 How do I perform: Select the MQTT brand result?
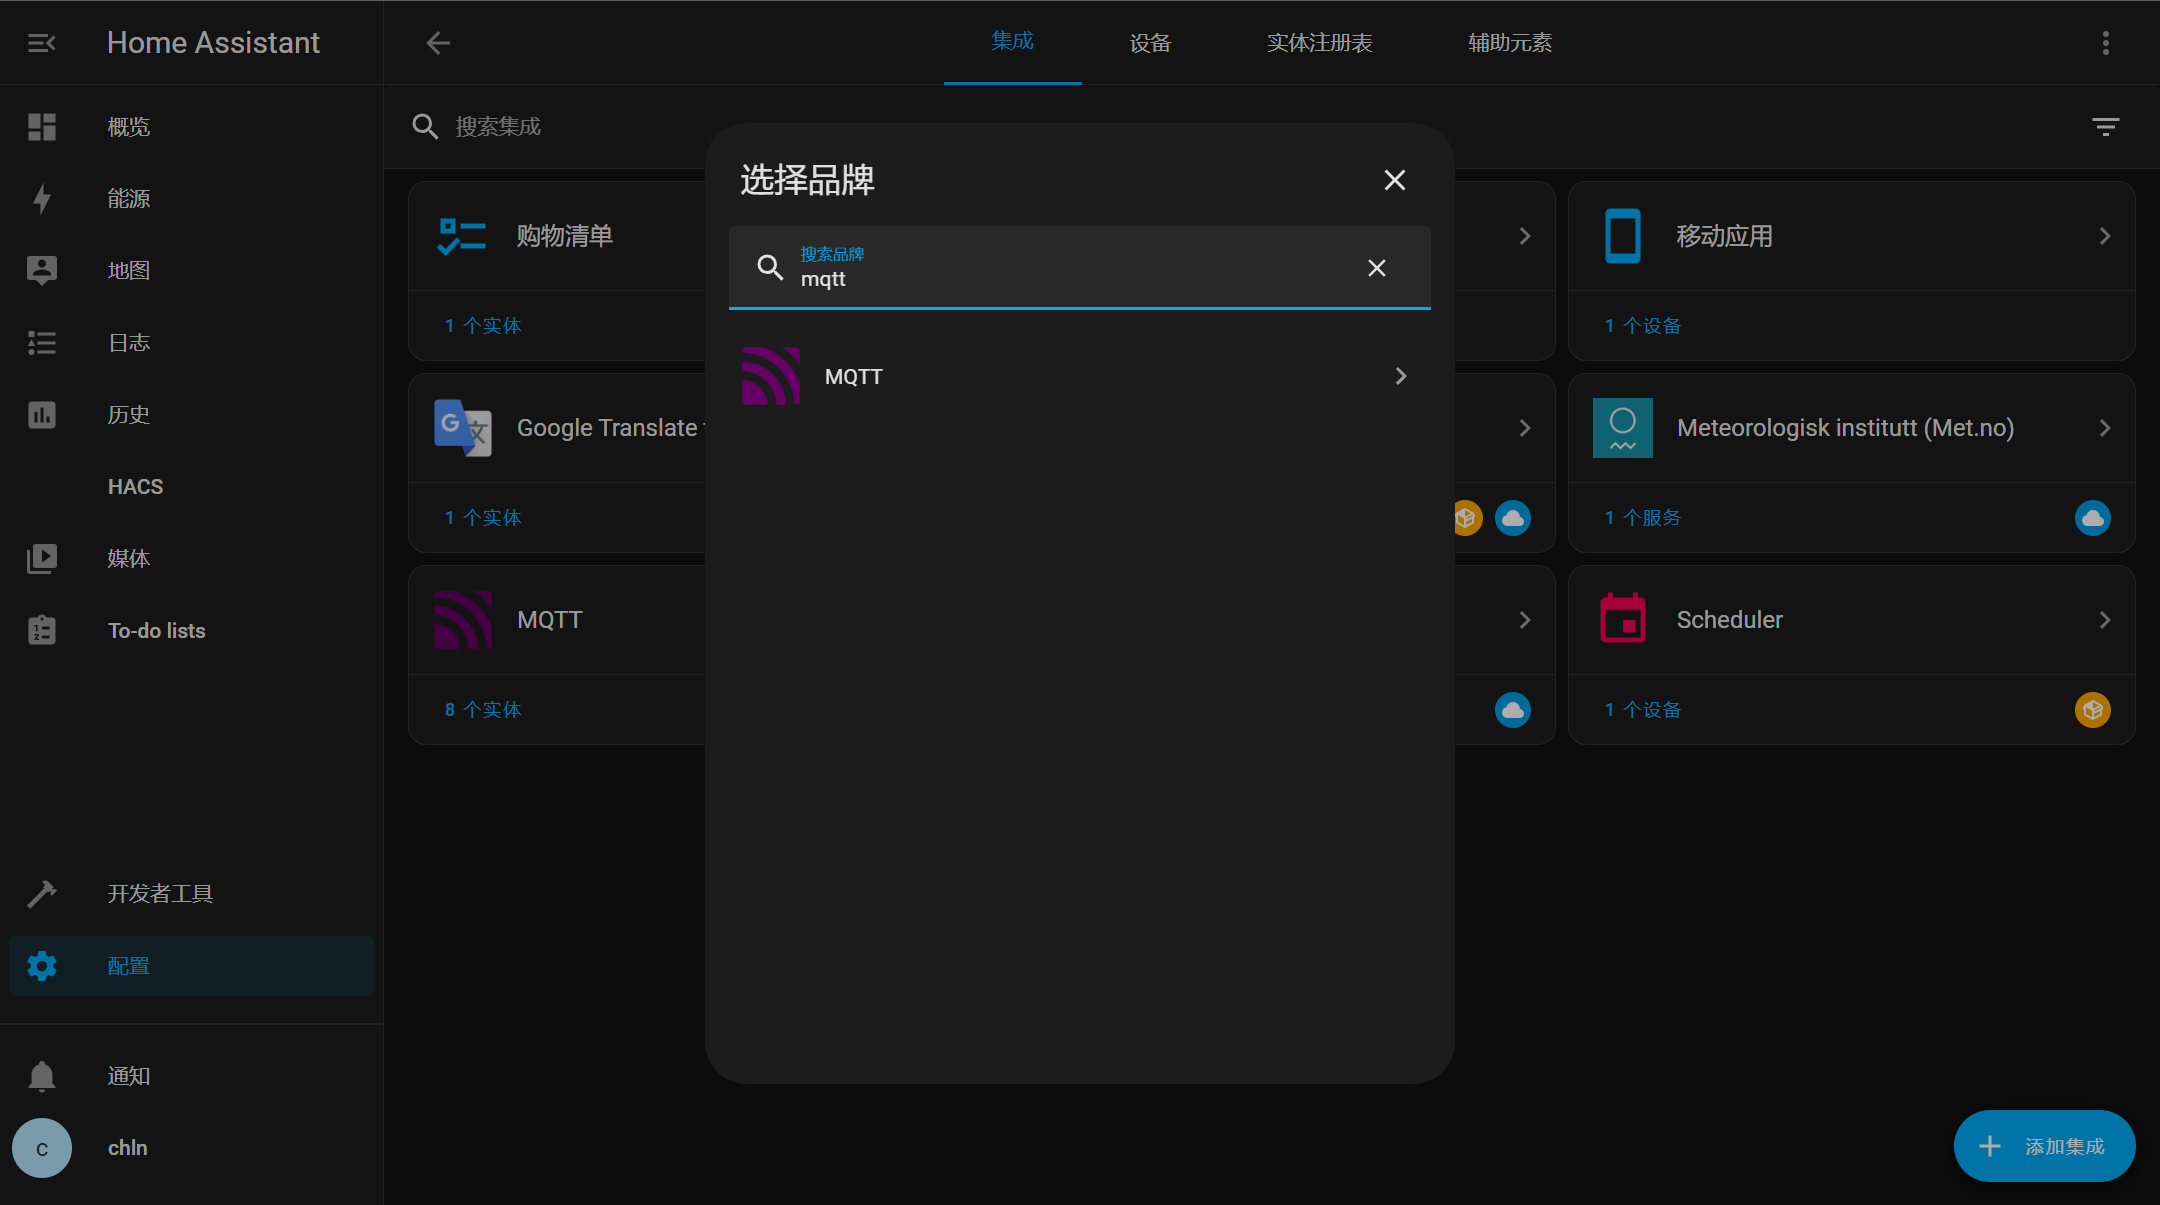1080,376
